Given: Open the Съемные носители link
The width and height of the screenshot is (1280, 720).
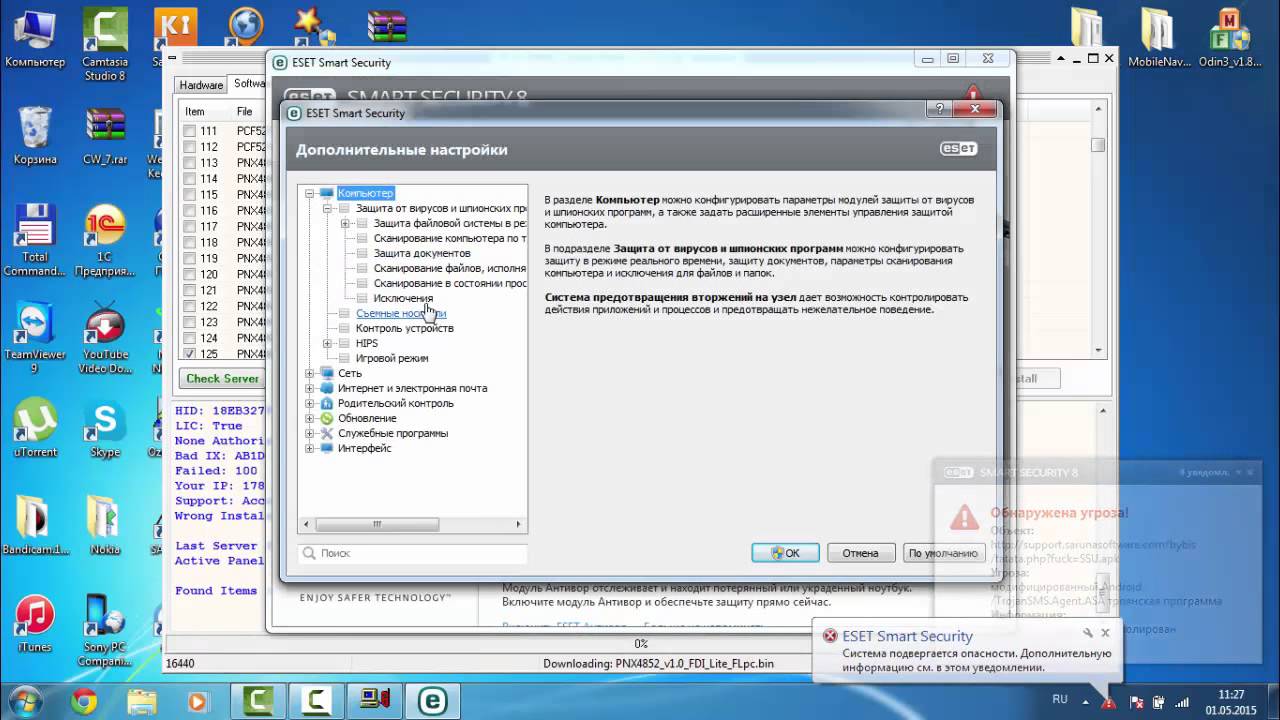Looking at the screenshot, I should (x=401, y=313).
